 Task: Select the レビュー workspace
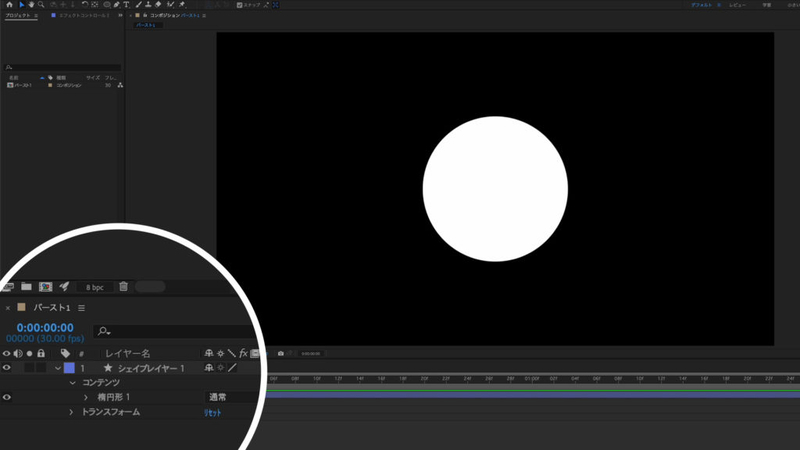pyautogui.click(x=737, y=5)
